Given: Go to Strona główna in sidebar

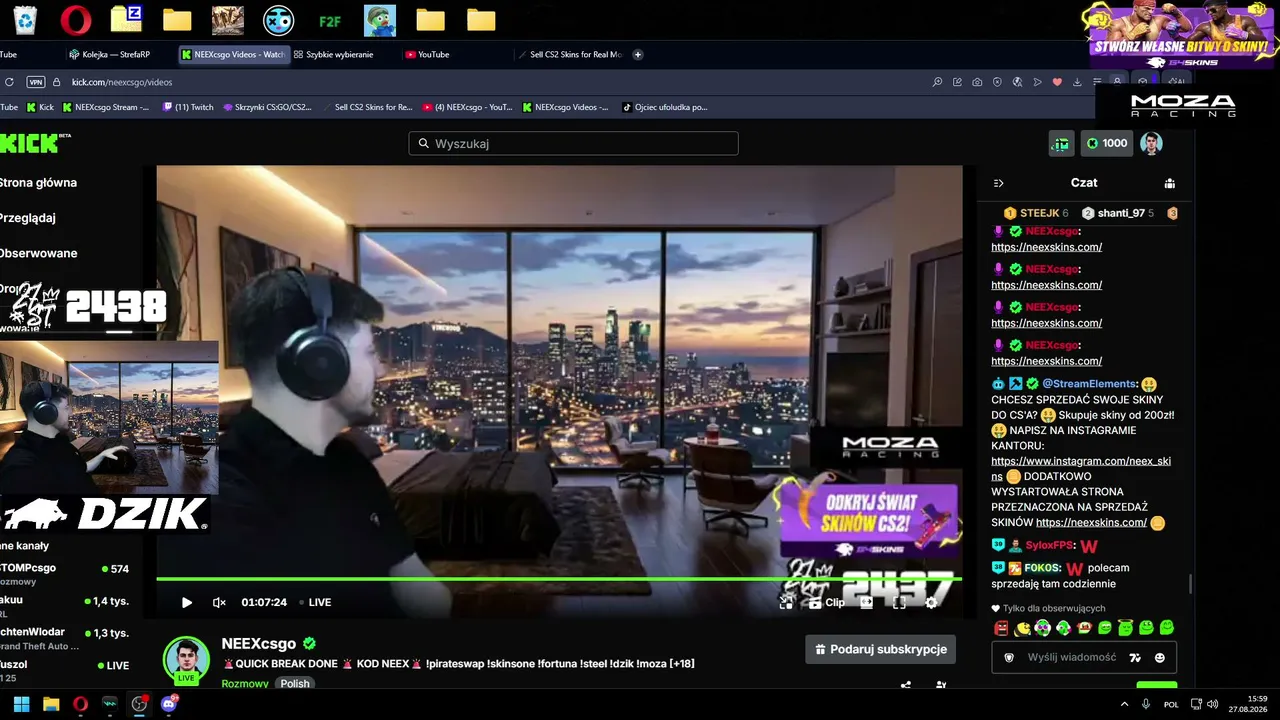Looking at the screenshot, I should click(38, 183).
